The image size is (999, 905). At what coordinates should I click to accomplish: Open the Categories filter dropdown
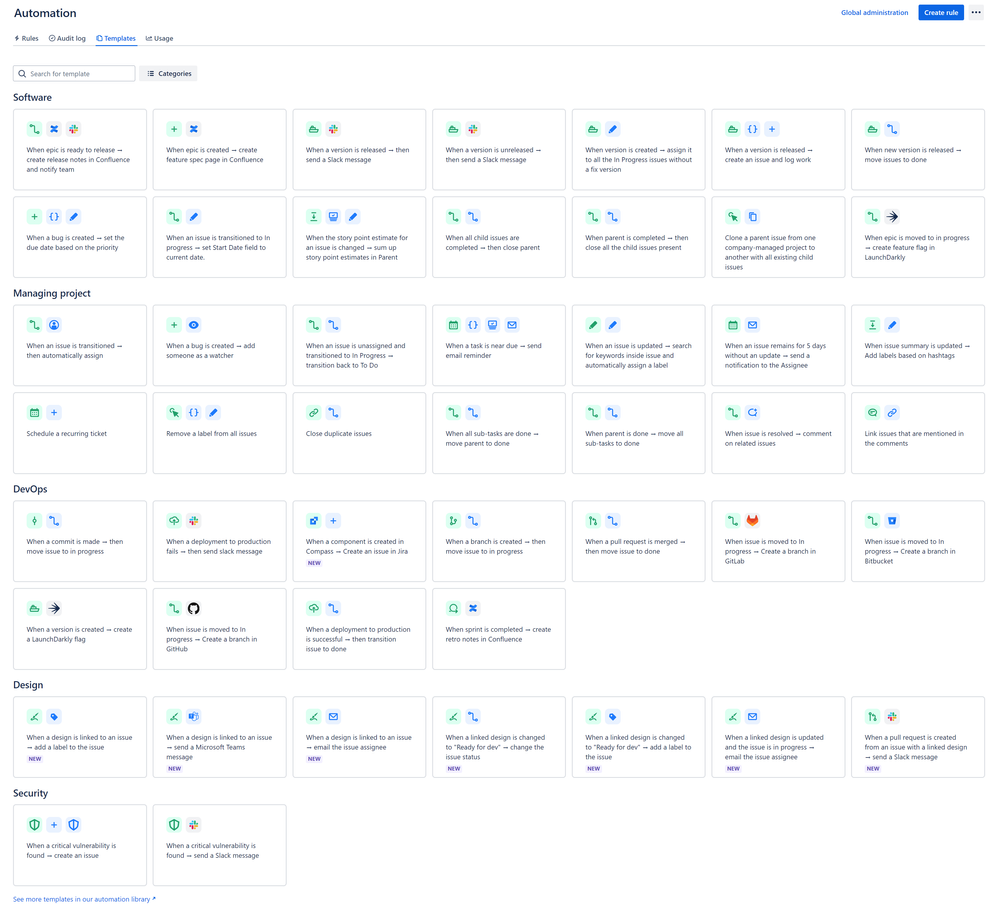click(x=170, y=73)
